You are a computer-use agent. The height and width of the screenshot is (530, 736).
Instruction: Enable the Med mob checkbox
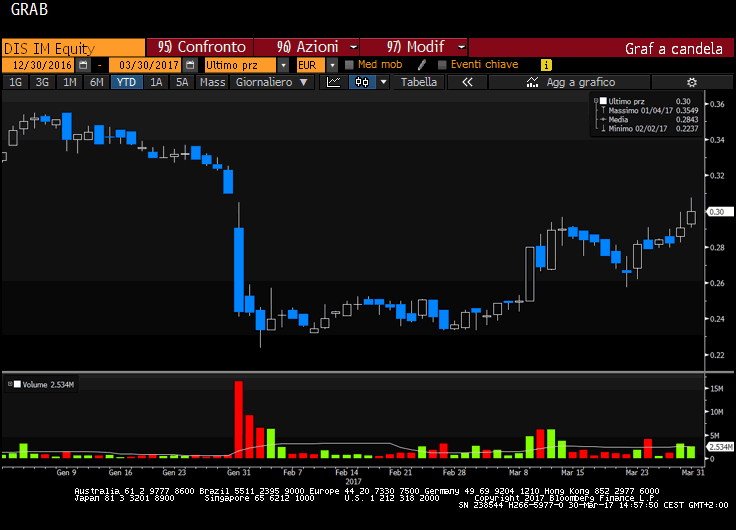pos(349,65)
